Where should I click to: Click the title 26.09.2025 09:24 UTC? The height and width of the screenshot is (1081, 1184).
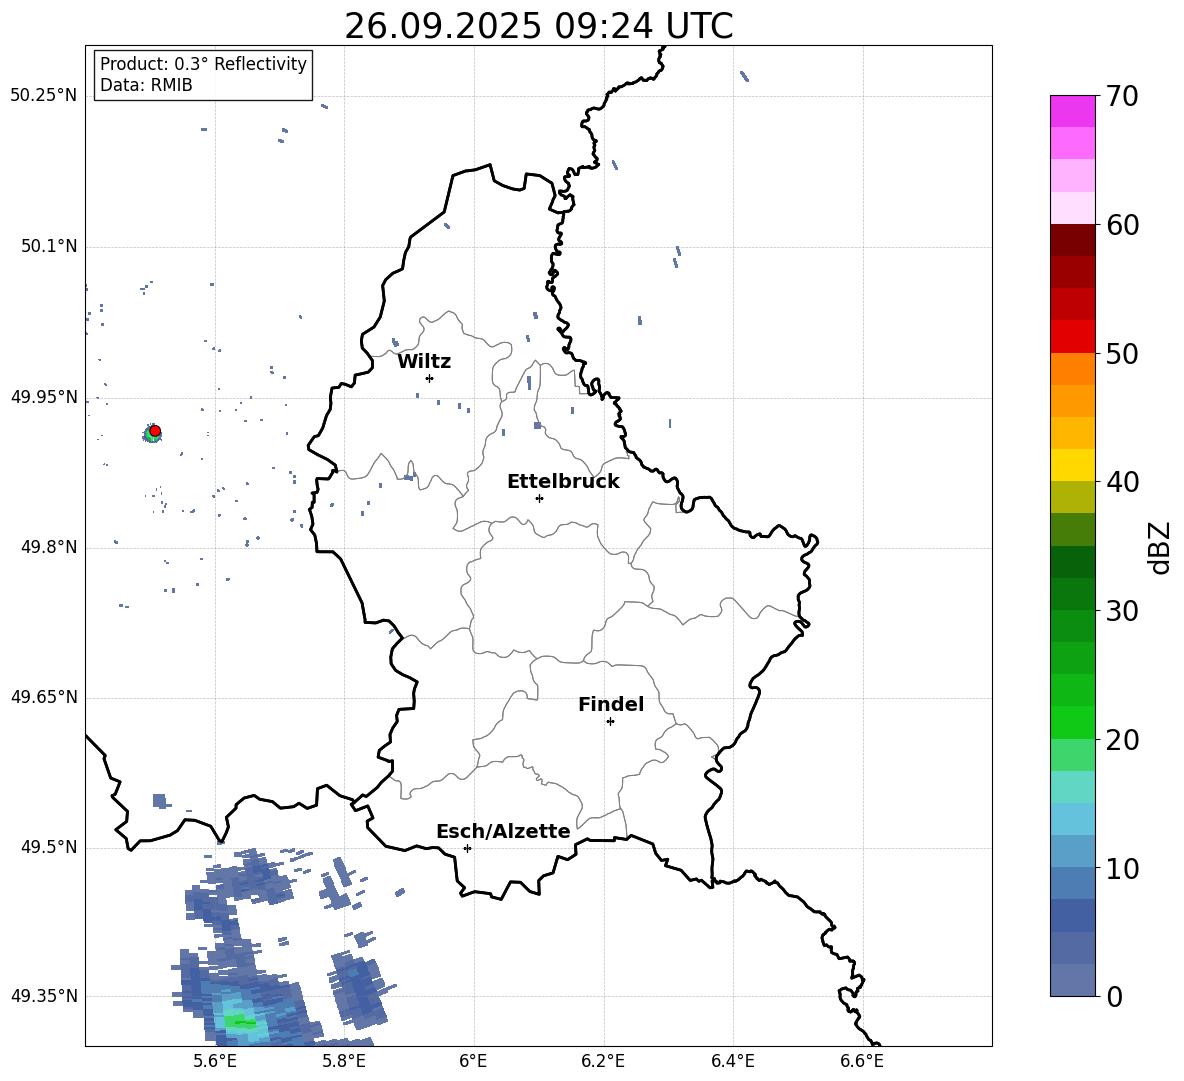pos(538,26)
